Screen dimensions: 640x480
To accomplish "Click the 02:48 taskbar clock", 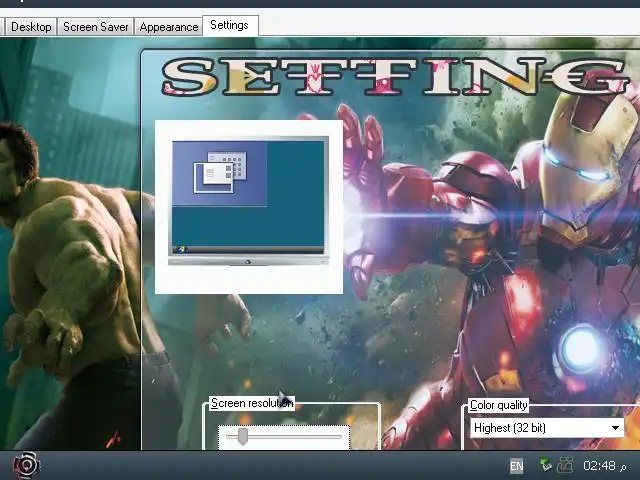I will (599, 466).
